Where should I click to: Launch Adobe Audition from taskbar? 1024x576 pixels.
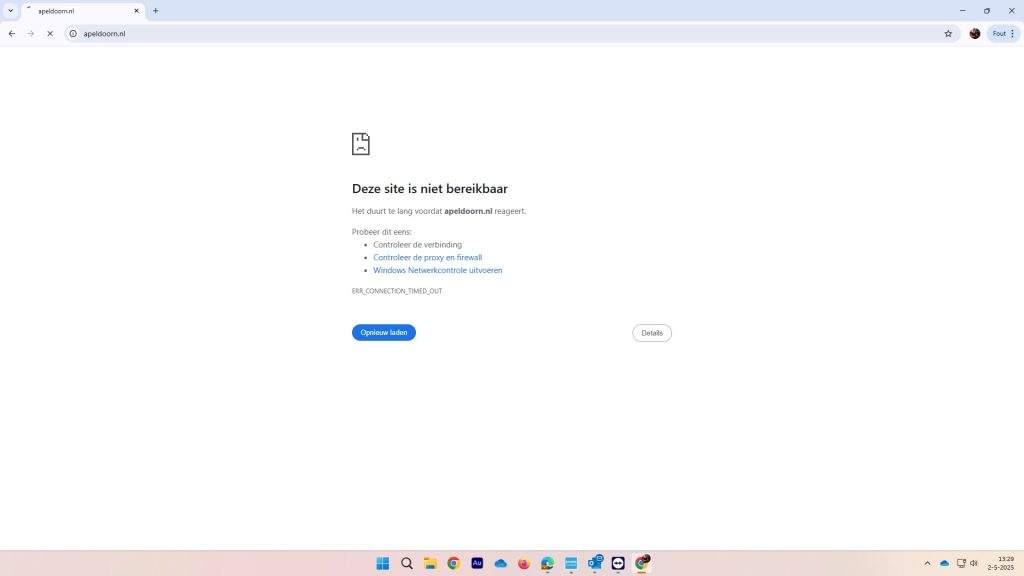477,563
